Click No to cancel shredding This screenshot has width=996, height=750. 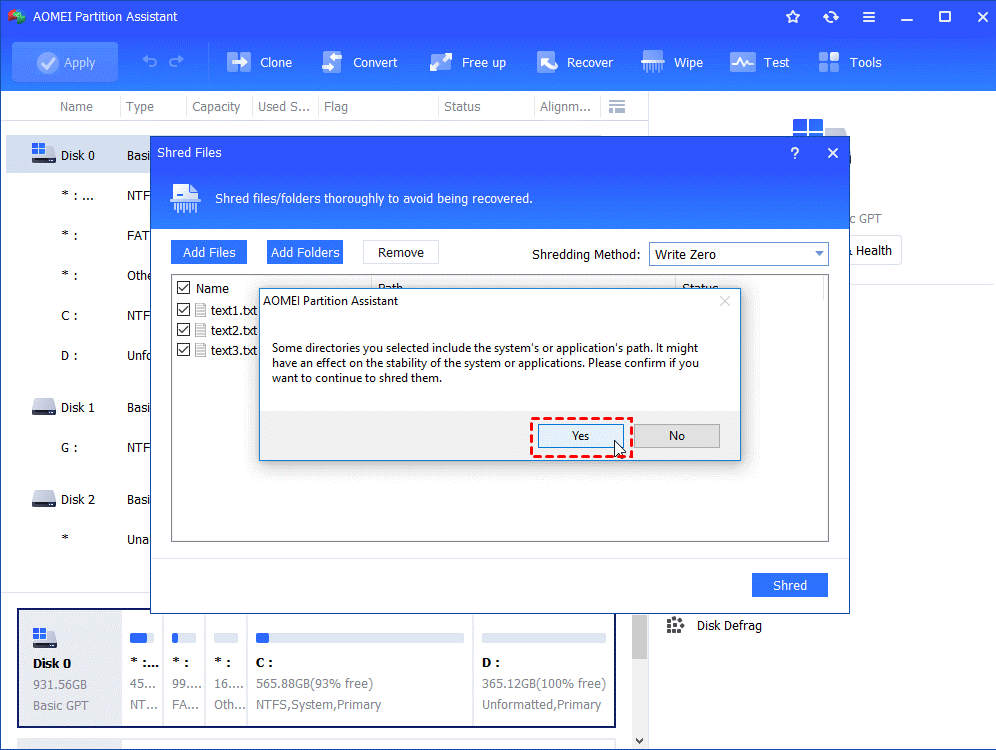(x=677, y=436)
